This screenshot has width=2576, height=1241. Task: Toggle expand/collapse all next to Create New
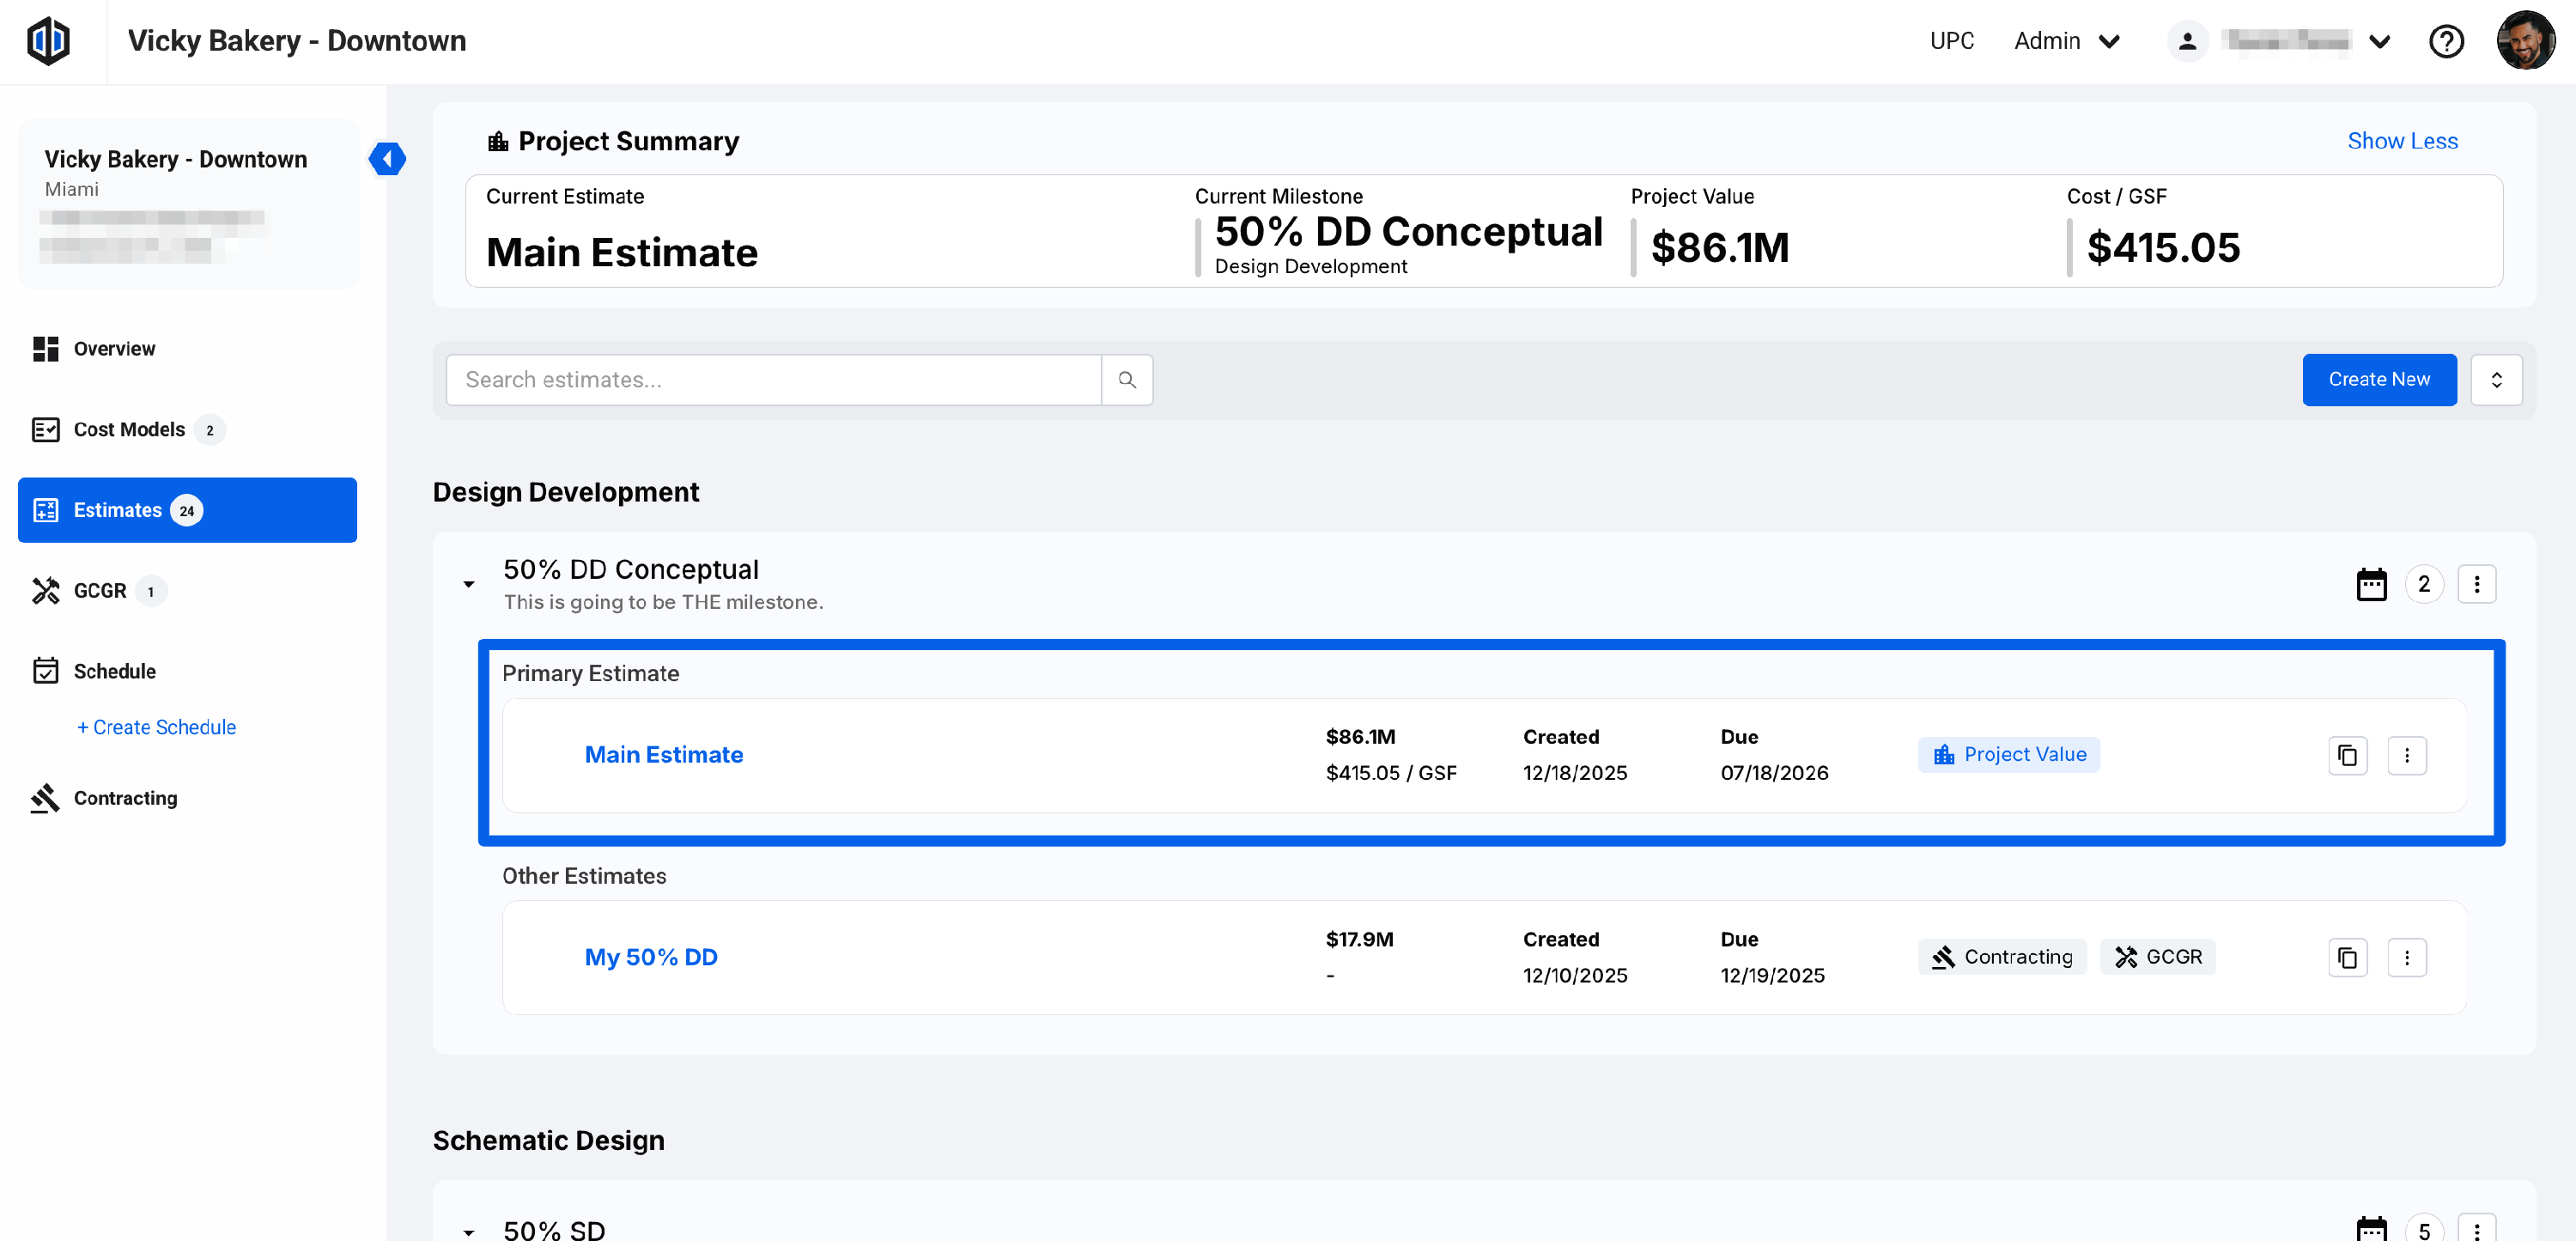coord(2496,380)
